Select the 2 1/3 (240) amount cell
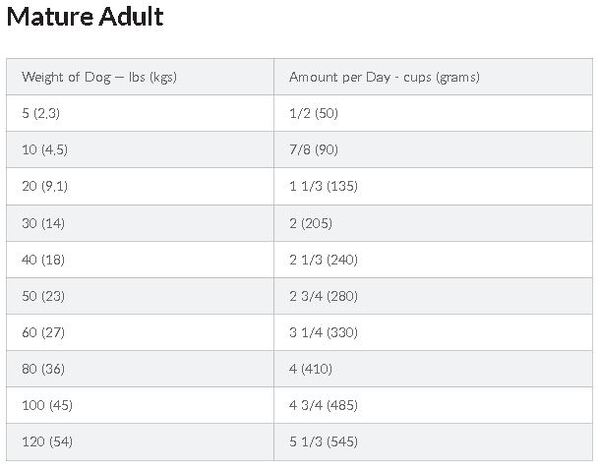The width and height of the screenshot is (600, 469). coord(323,259)
